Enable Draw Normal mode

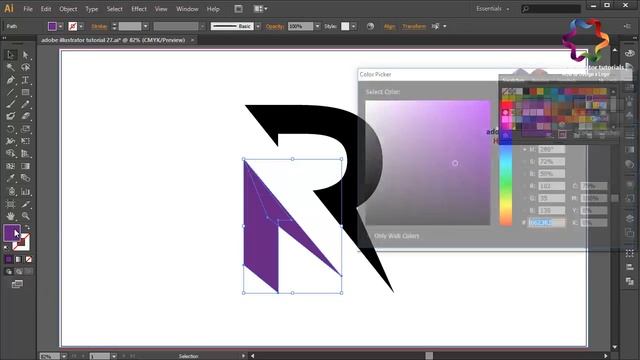[x=9, y=271]
